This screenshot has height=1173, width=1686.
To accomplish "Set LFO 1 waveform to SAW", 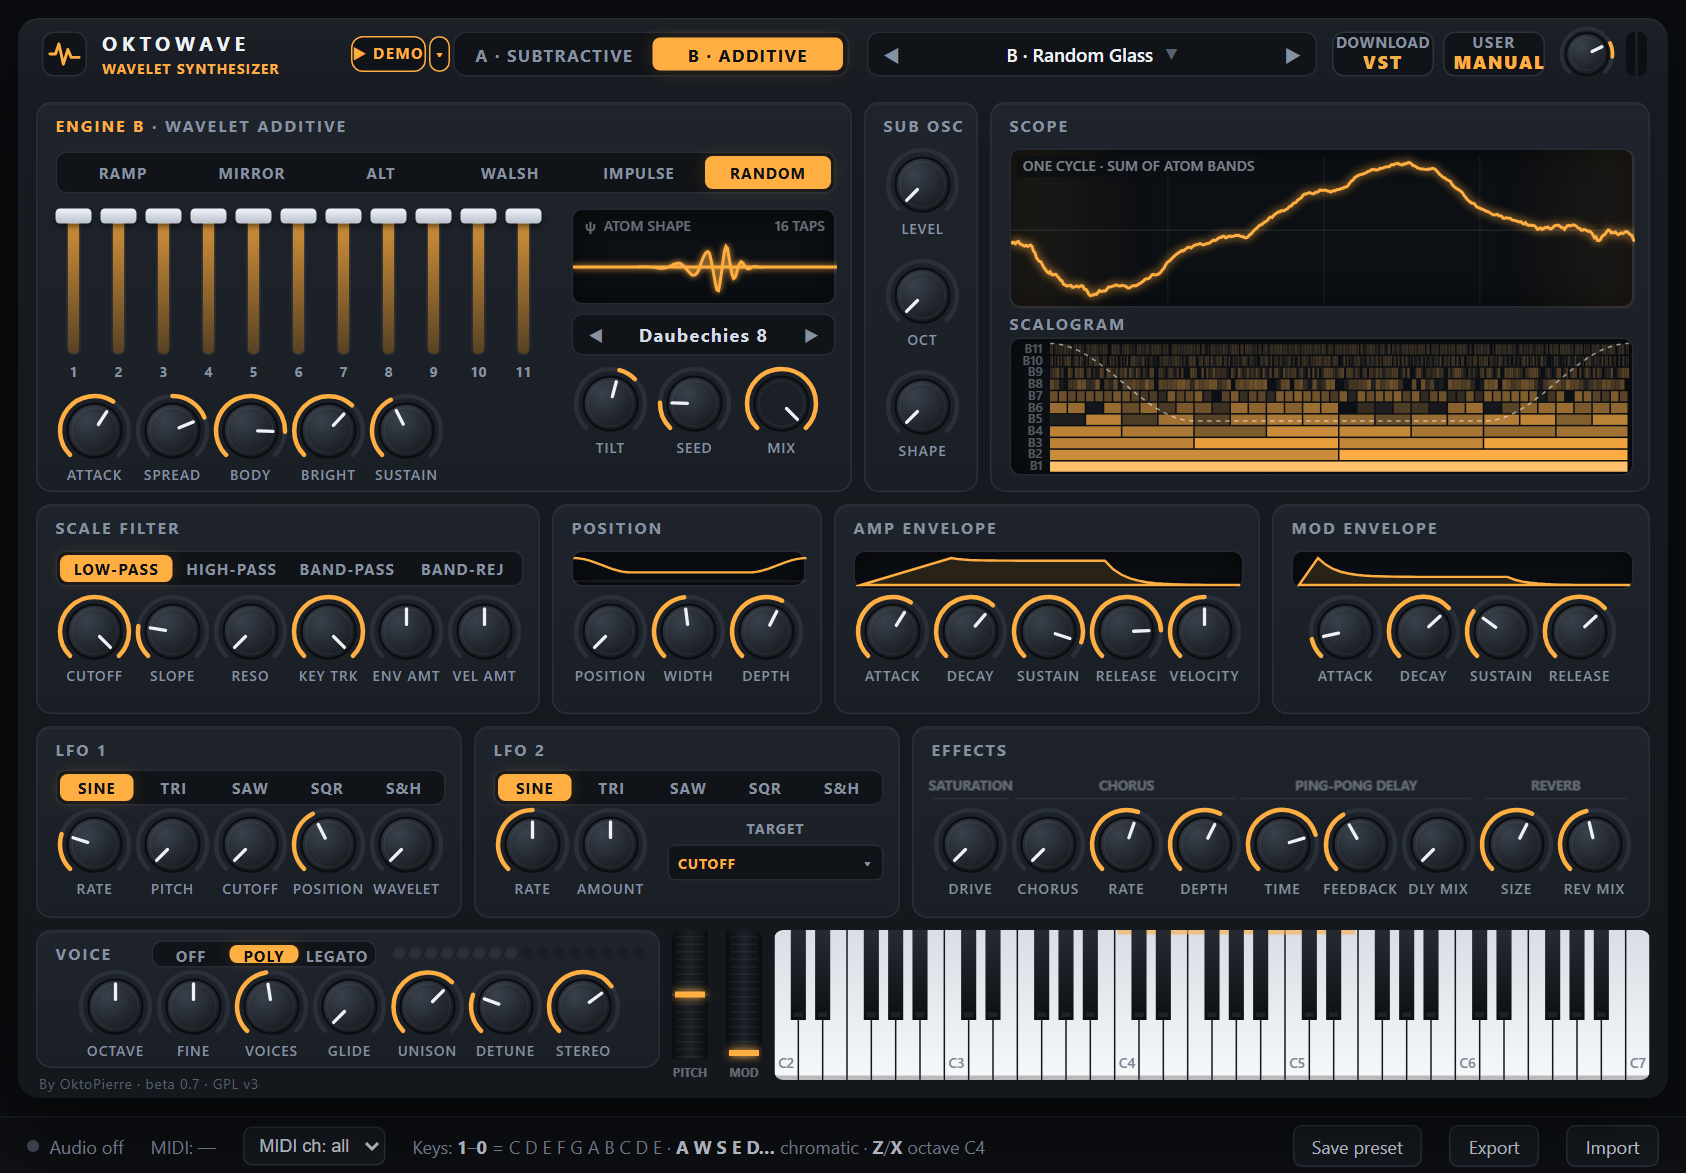I will click(250, 788).
